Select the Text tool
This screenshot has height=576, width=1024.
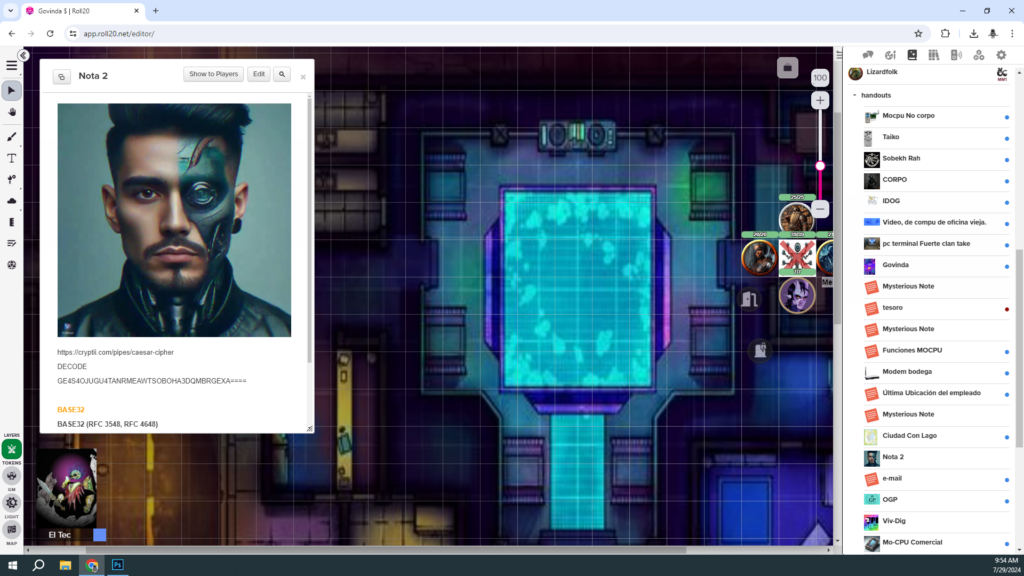pos(12,159)
